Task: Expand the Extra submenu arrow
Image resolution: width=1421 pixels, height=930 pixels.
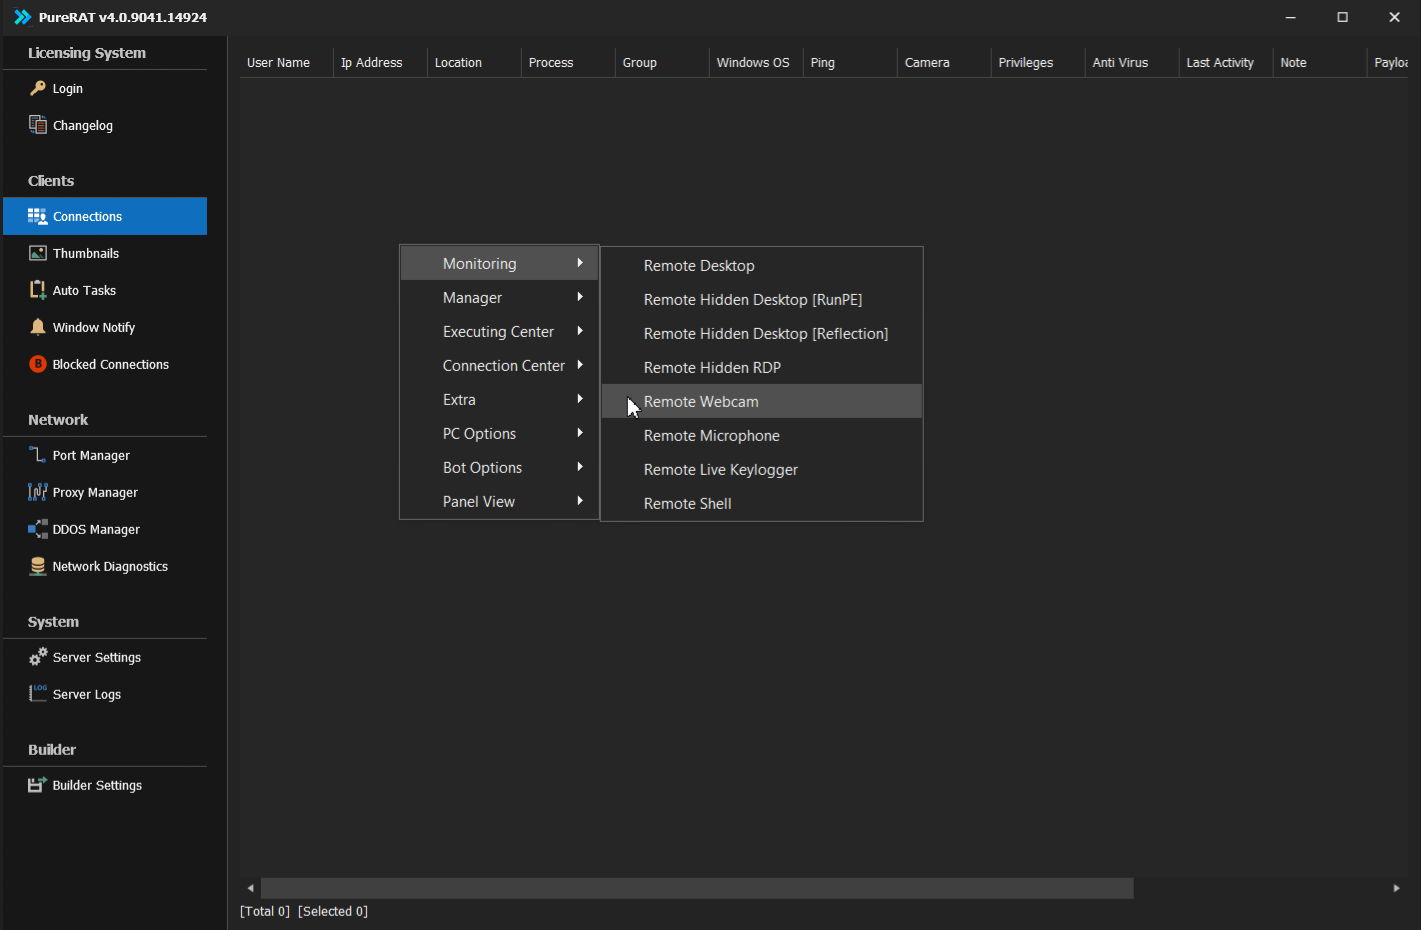Action: point(580,400)
